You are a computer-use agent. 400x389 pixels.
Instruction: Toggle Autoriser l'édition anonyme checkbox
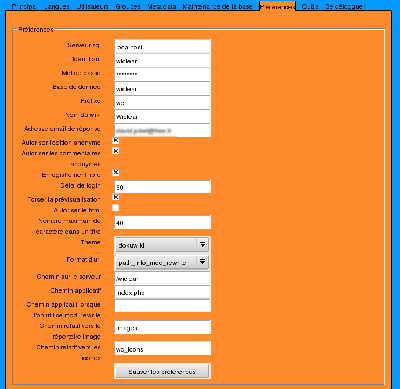[x=116, y=140]
